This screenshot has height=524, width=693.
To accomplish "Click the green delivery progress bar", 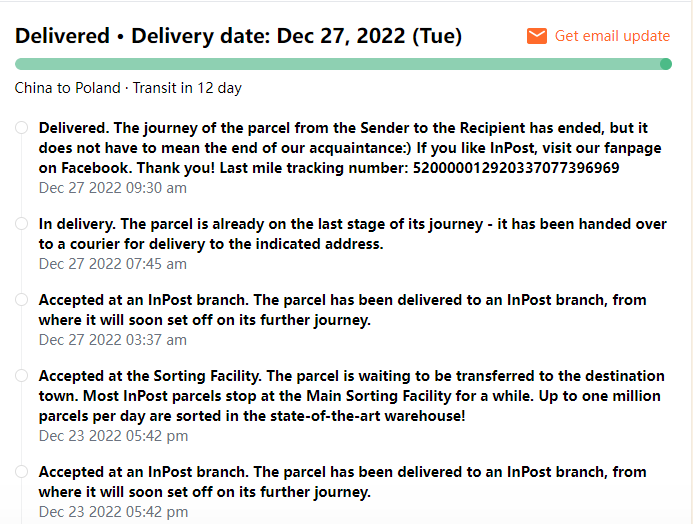I will point(340,65).
